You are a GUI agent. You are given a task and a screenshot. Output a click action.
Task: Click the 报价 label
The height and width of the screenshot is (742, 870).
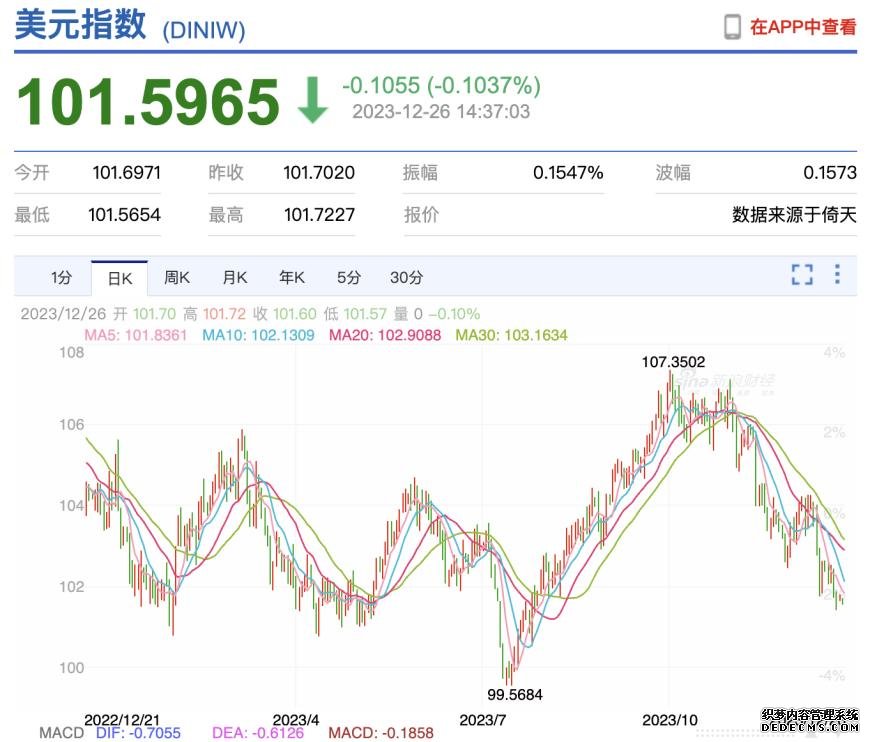(x=421, y=215)
